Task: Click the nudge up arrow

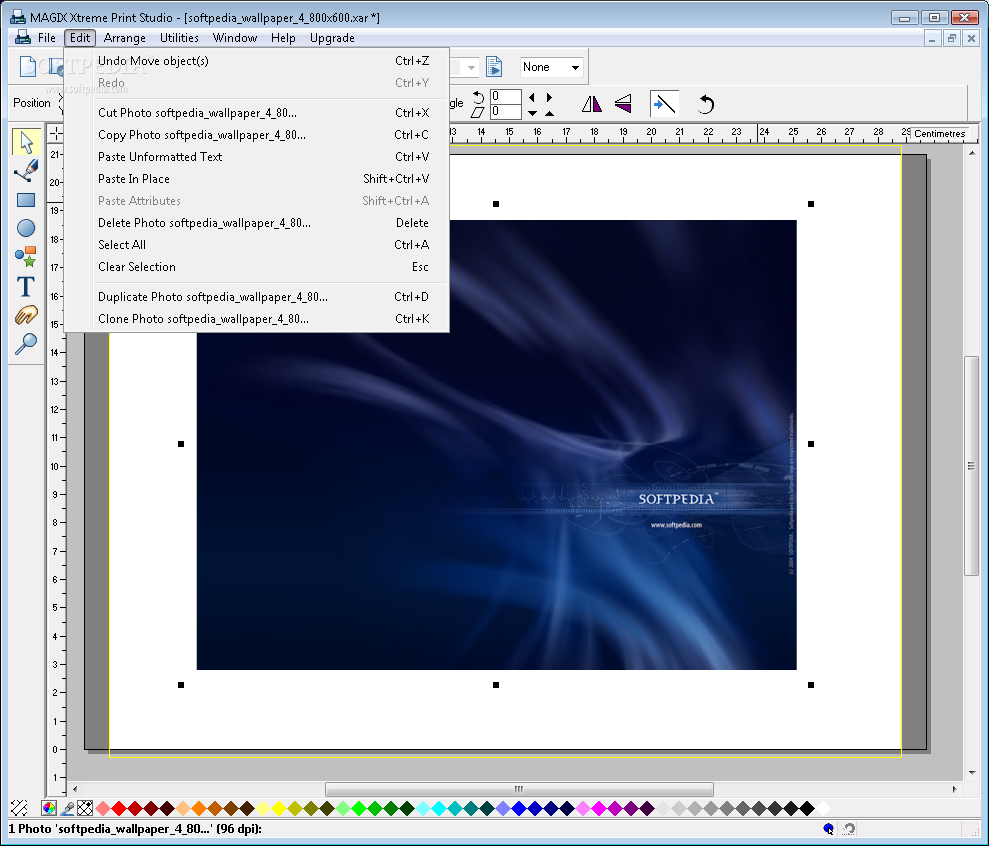Action: (549, 114)
